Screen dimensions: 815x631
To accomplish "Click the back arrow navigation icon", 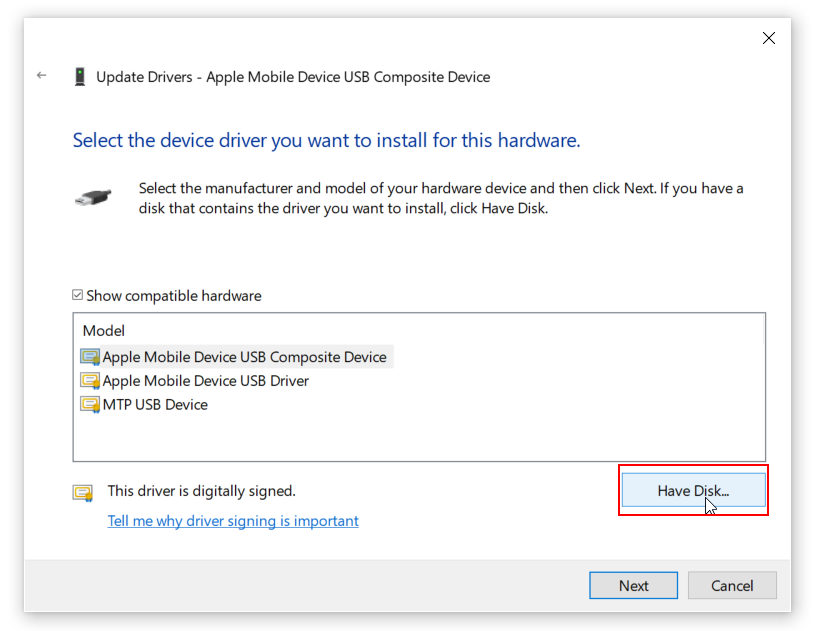I will pyautogui.click(x=40, y=75).
